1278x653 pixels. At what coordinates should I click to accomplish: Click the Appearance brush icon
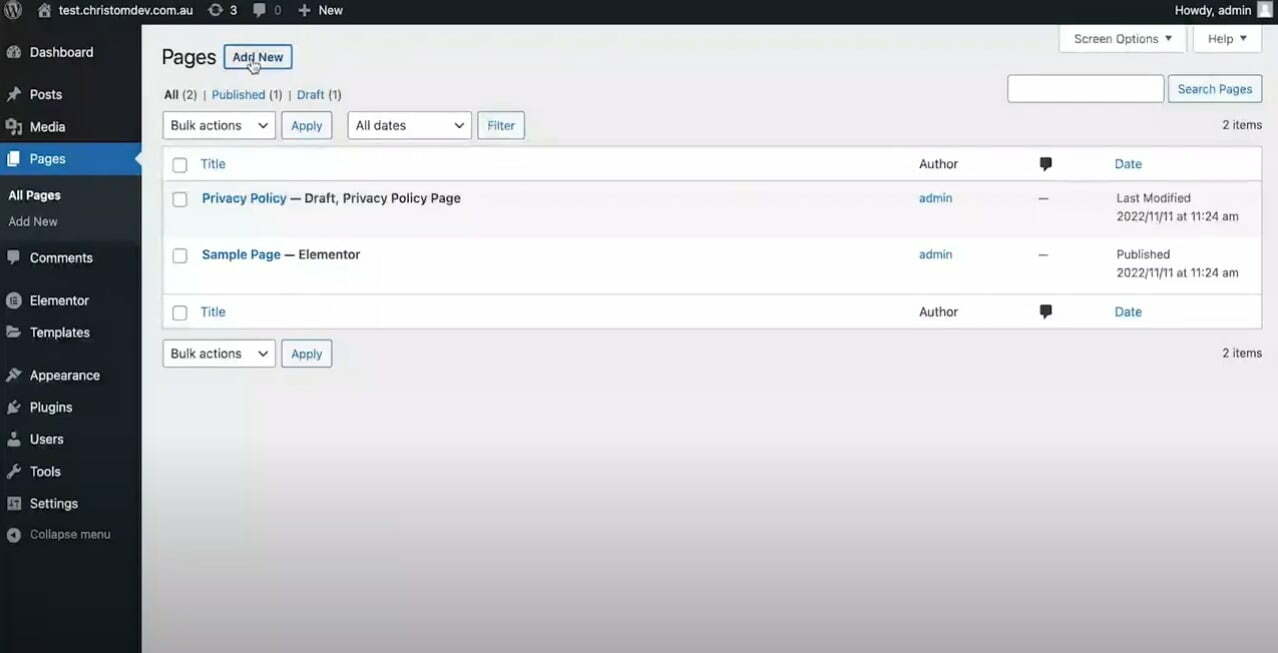coord(14,375)
